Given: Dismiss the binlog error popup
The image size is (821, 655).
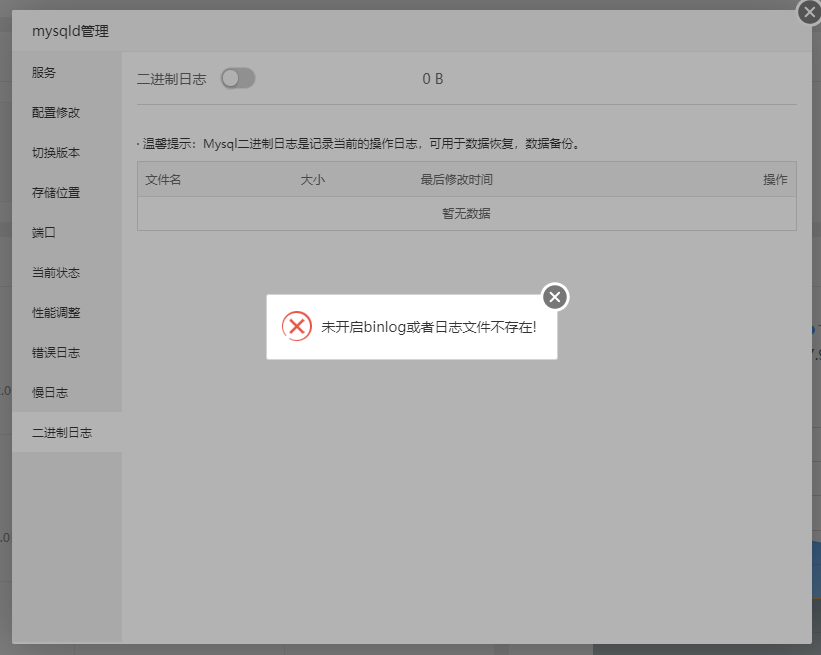Looking at the screenshot, I should point(554,296).
